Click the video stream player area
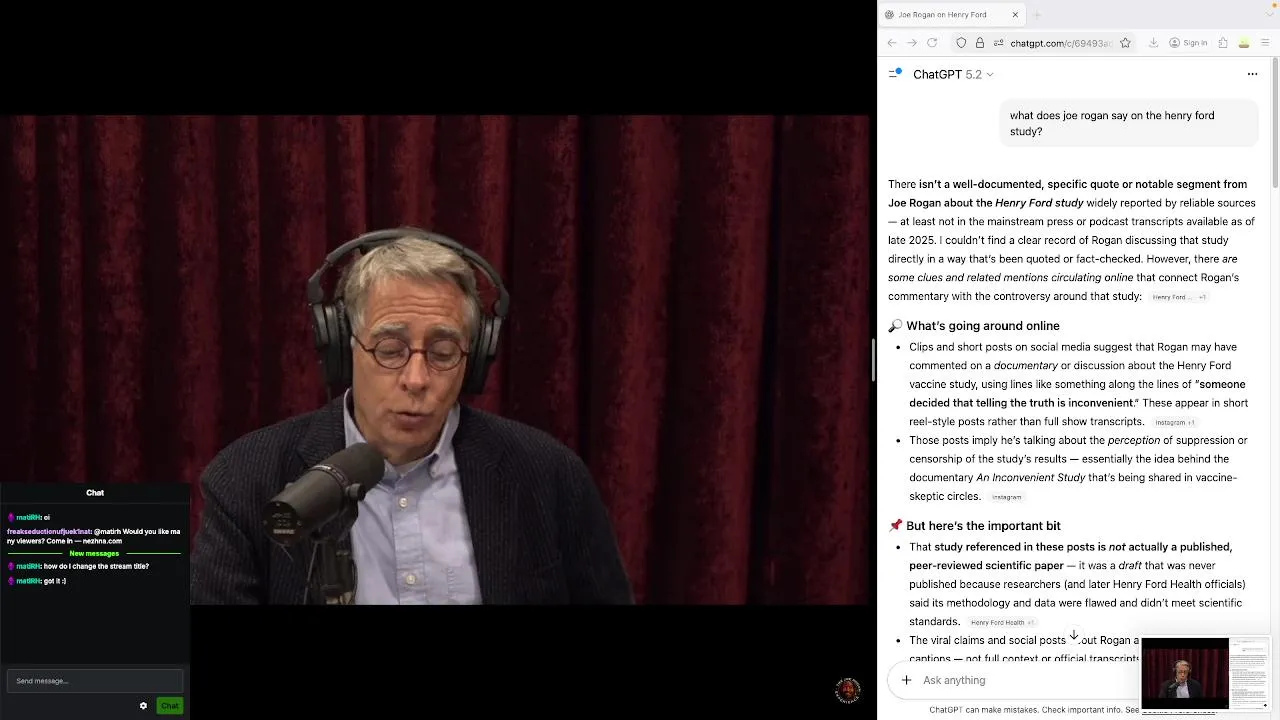1280x720 pixels. pyautogui.click(x=435, y=360)
